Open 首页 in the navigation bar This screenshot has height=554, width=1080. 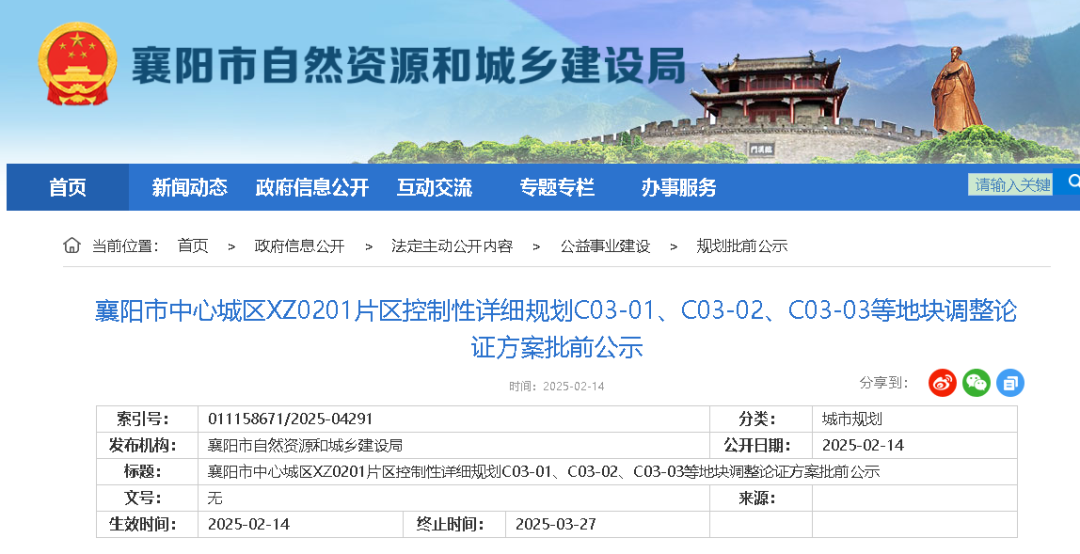[x=68, y=187]
